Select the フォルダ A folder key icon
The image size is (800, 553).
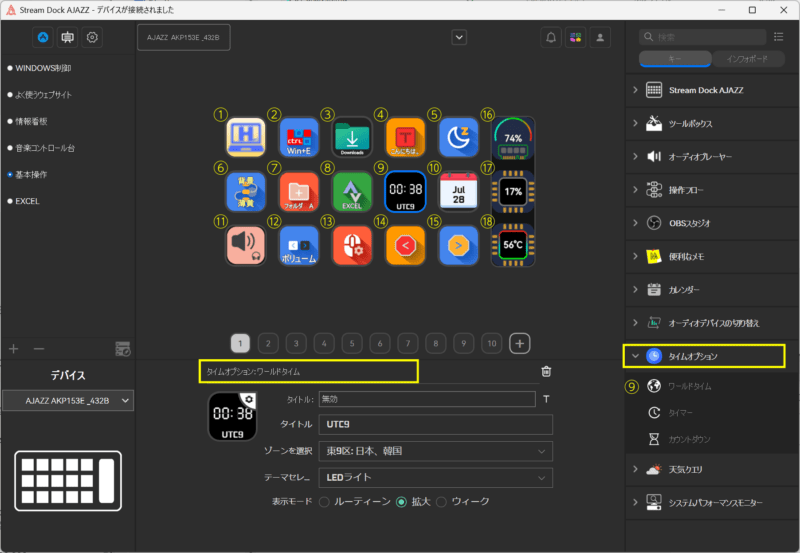pyautogui.click(x=299, y=192)
